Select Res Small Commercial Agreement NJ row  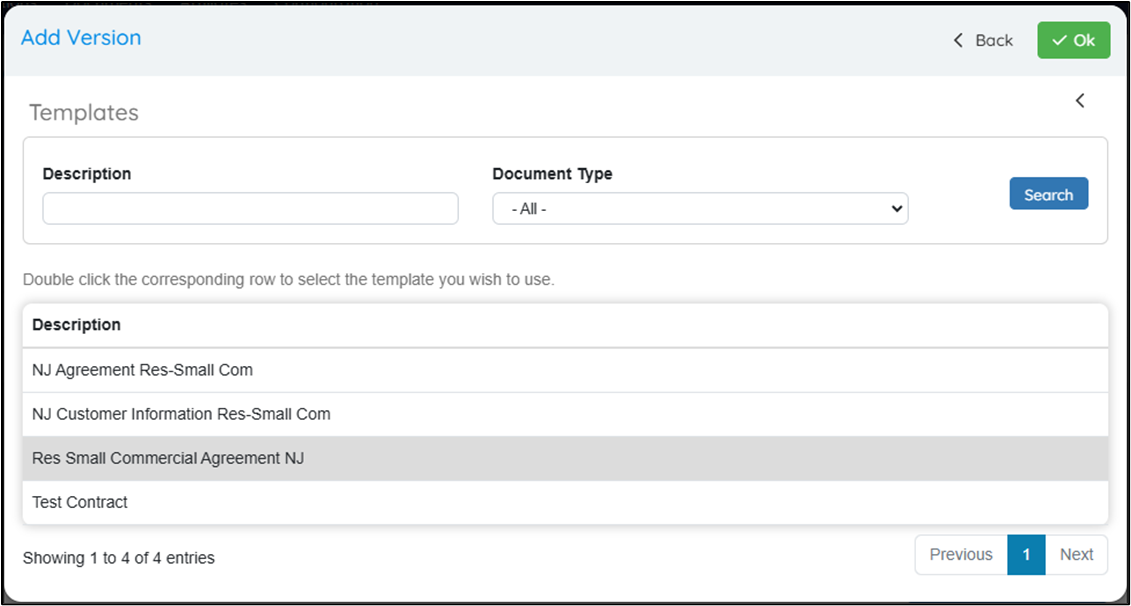[x=566, y=458]
